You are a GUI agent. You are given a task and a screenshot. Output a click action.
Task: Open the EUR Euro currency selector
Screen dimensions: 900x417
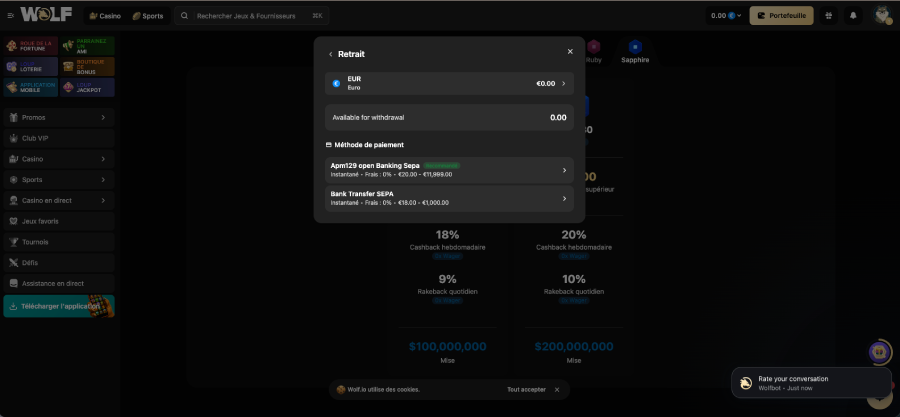pos(449,83)
